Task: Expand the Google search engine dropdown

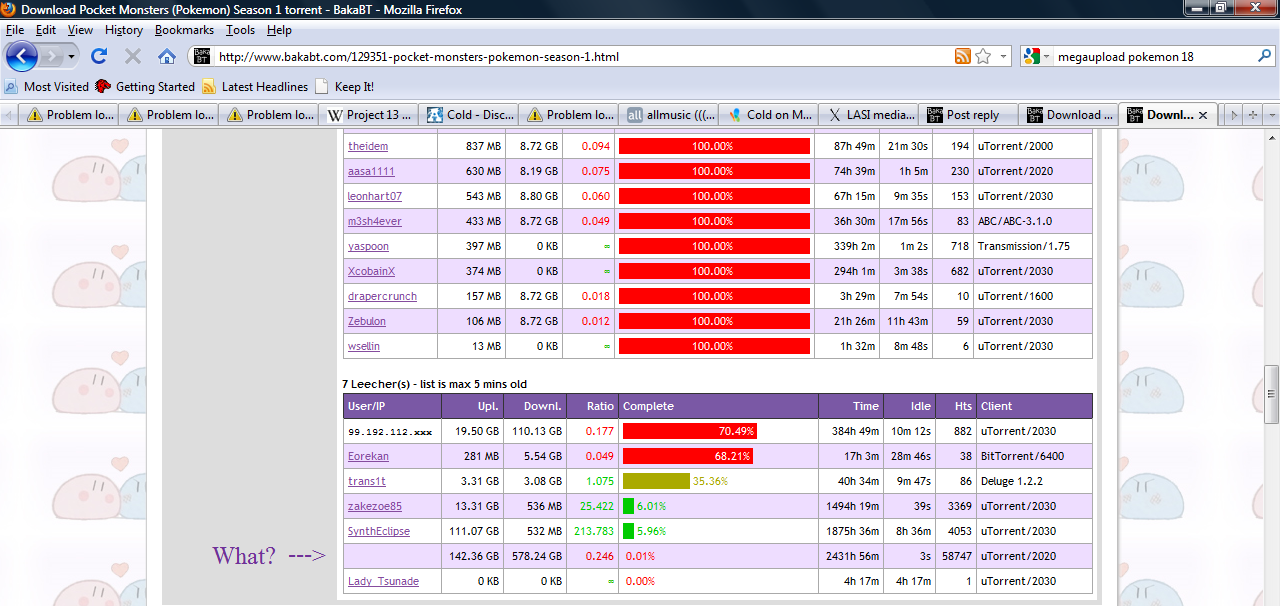Action: coord(1046,57)
